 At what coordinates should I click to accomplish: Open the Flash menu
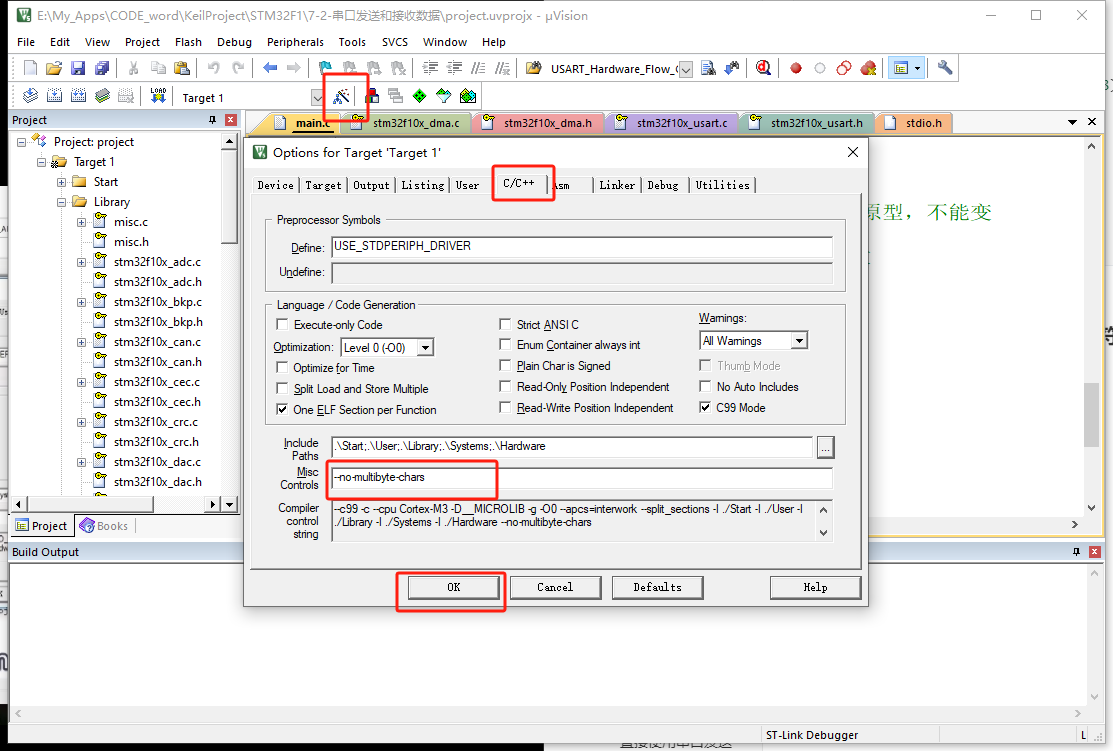[x=188, y=42]
